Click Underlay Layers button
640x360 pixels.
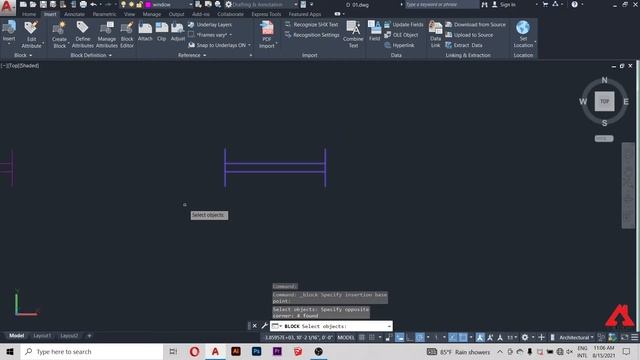point(210,24)
